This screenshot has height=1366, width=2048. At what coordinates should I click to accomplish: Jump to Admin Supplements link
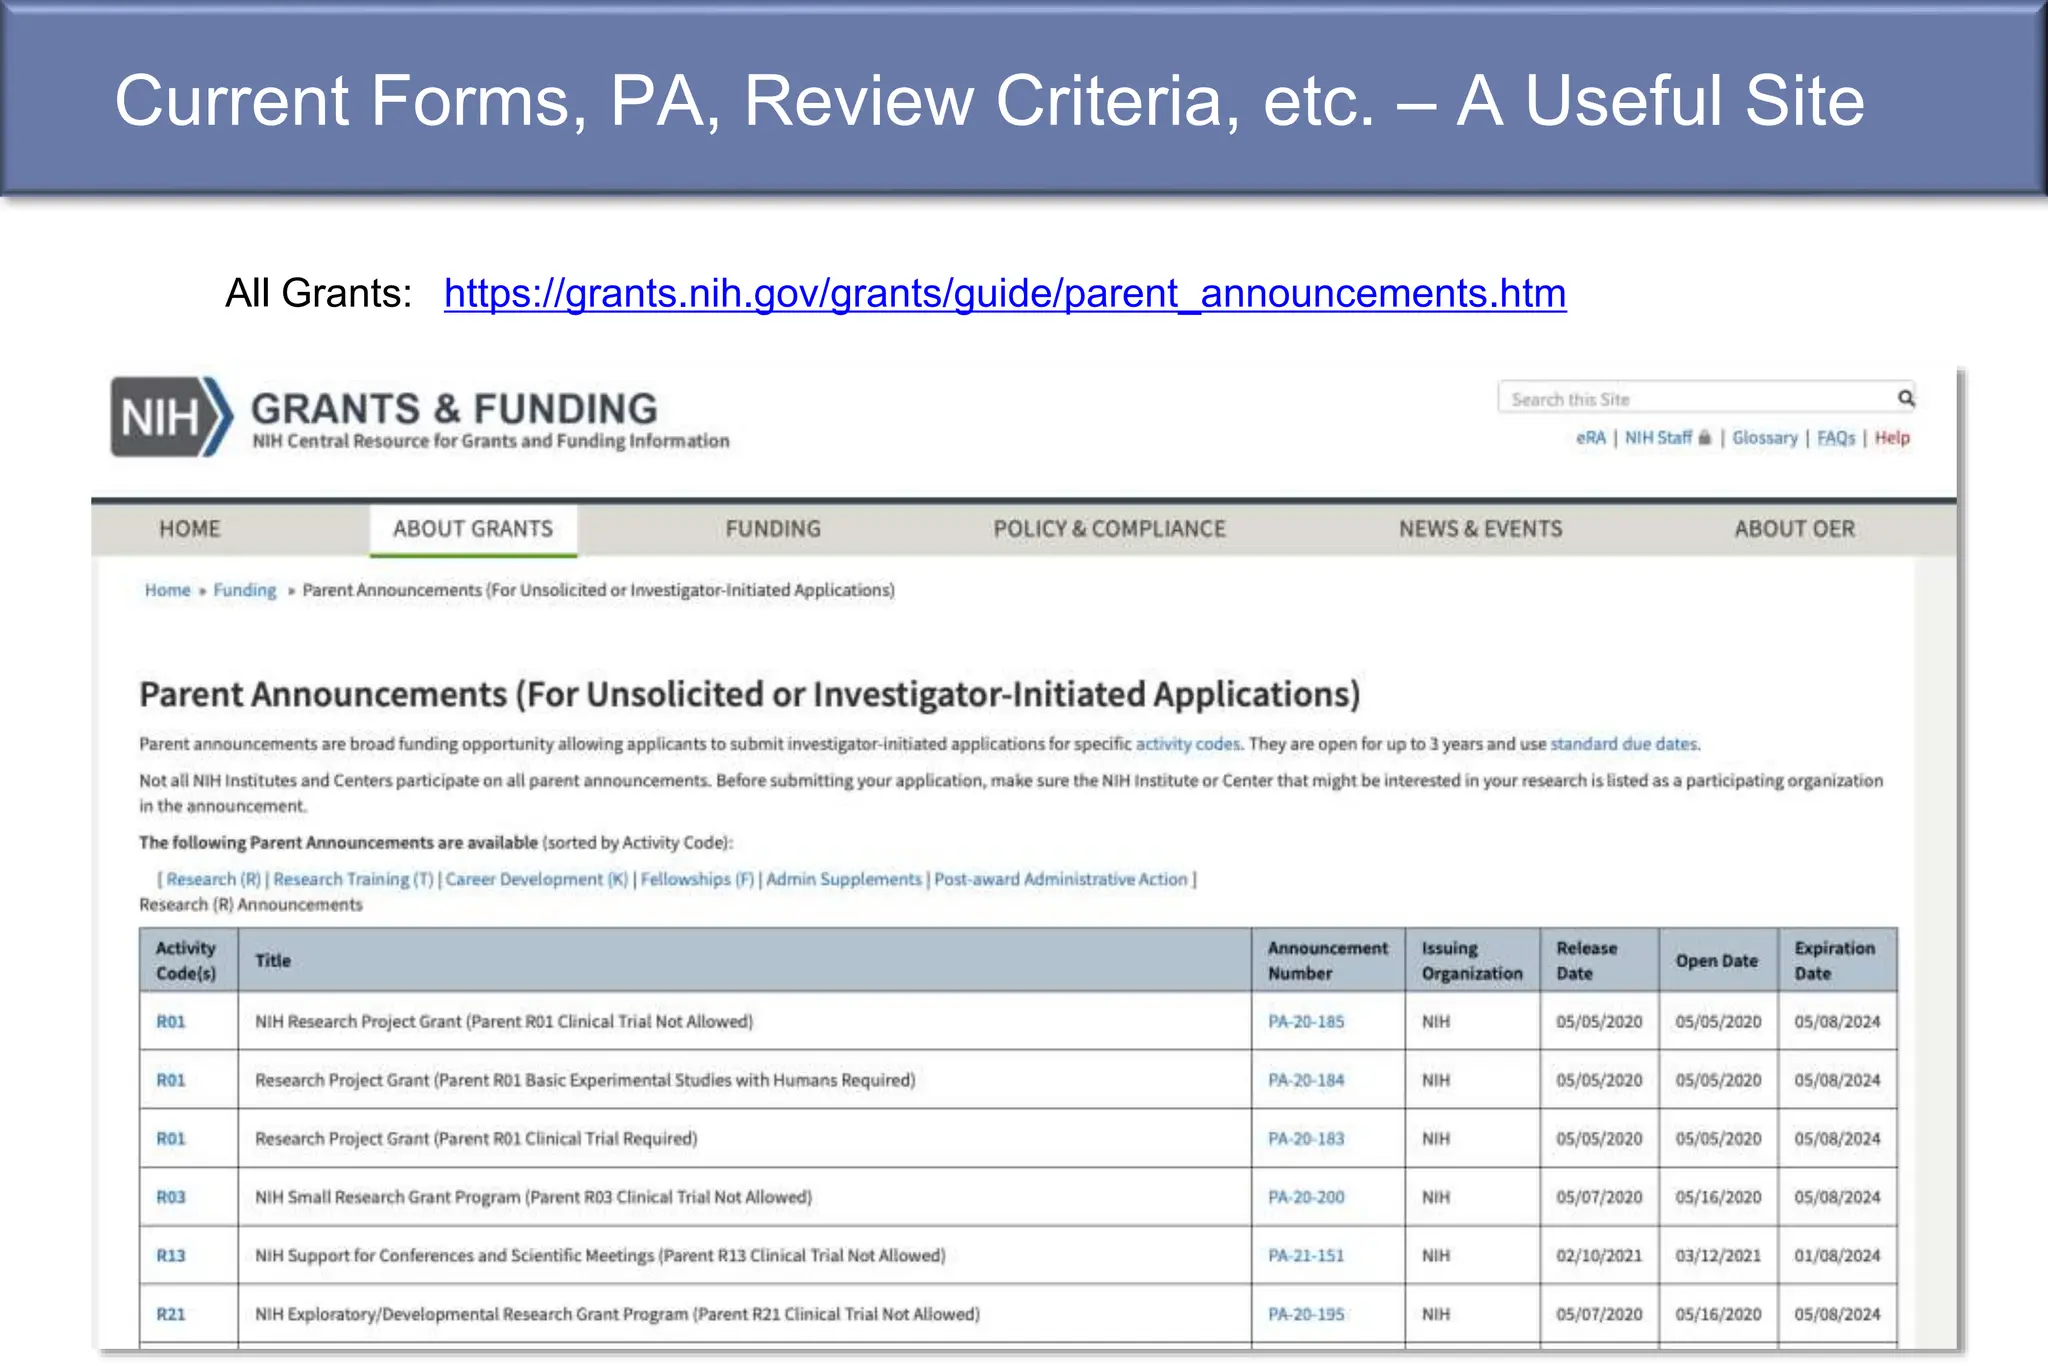844,879
